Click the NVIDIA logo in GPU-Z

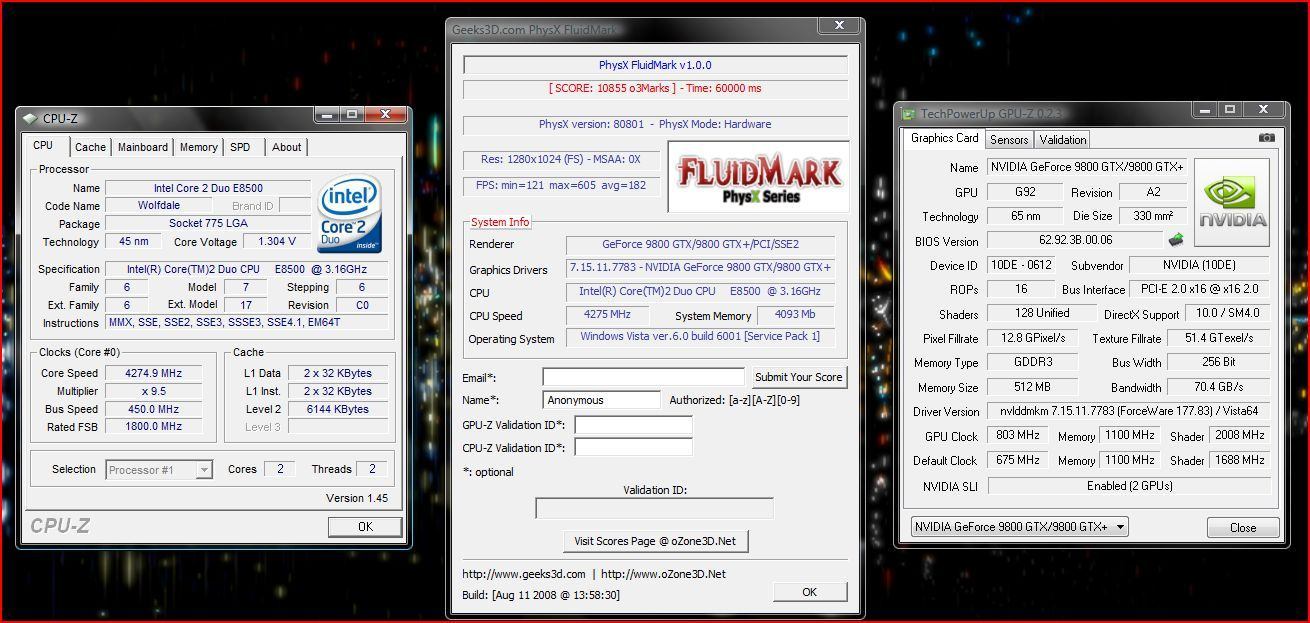pyautogui.click(x=1232, y=203)
